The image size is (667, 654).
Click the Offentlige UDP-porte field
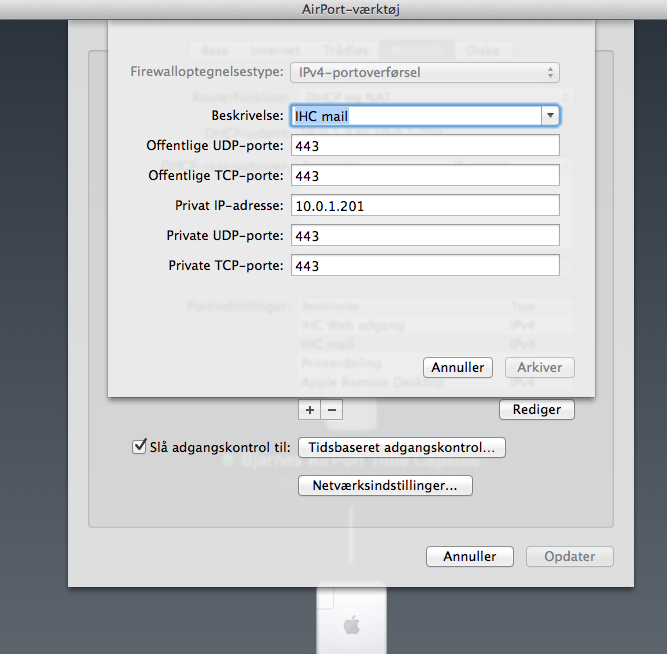(x=425, y=146)
